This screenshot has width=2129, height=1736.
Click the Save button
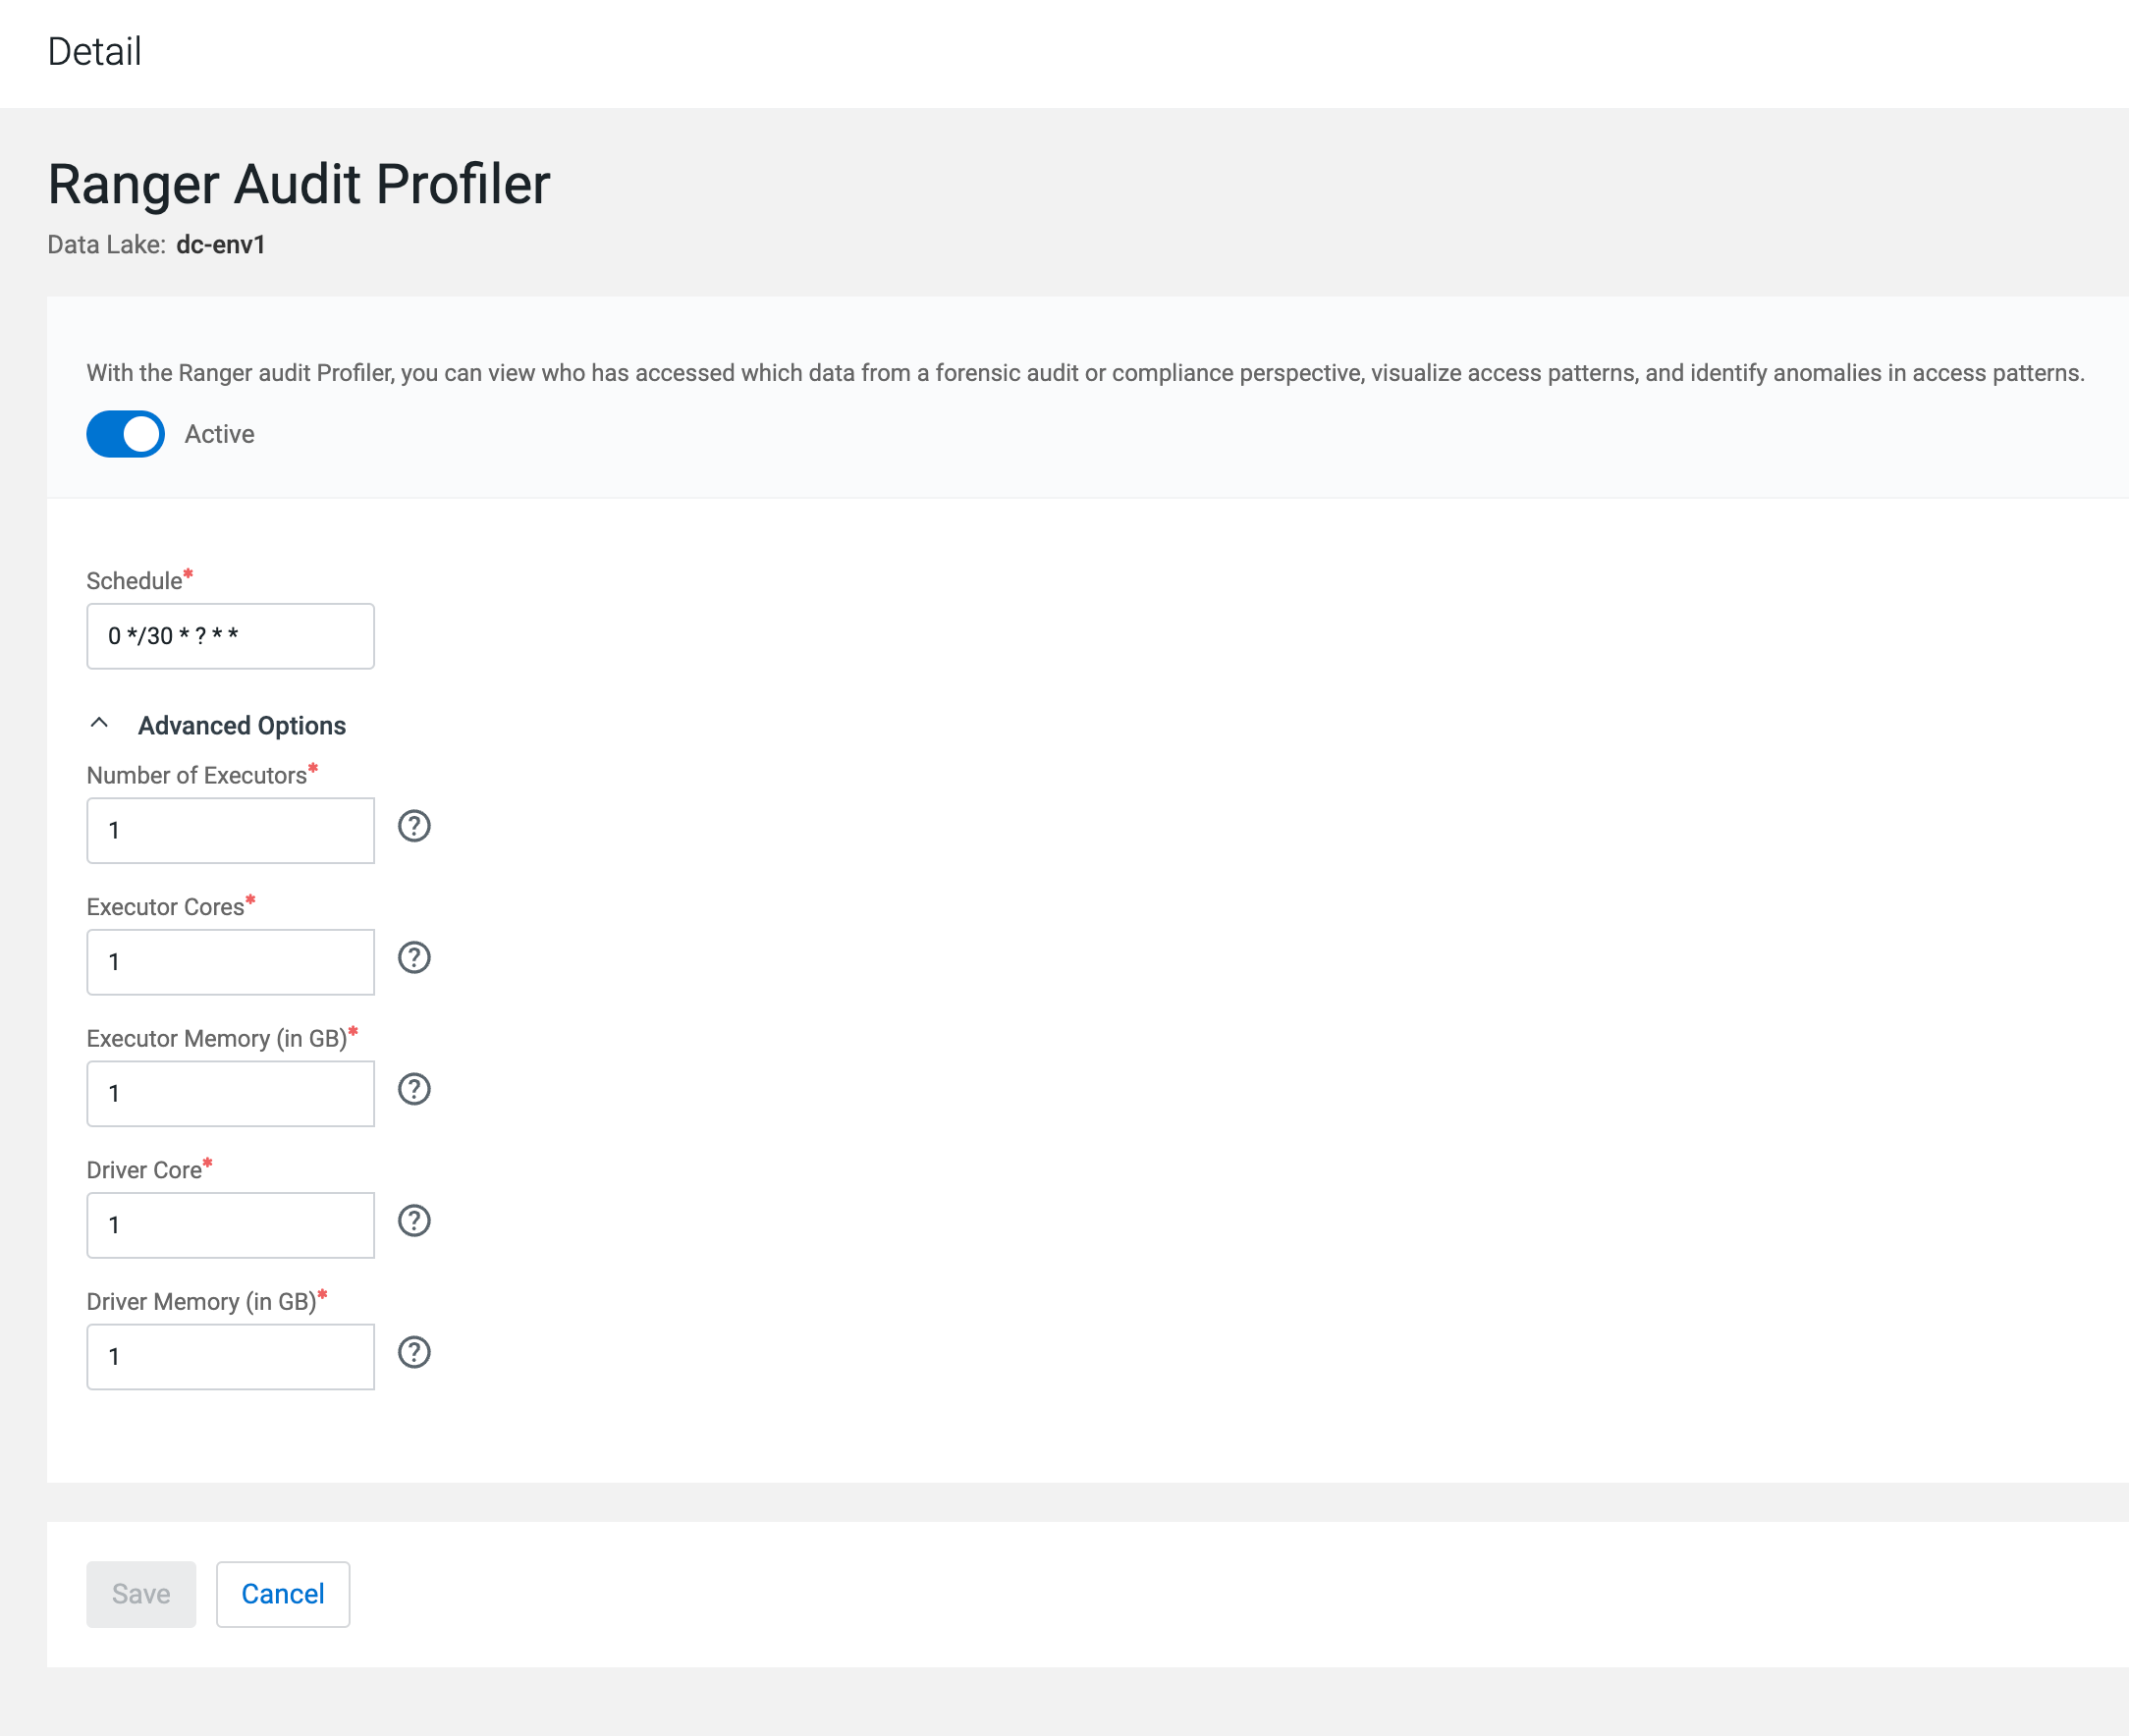[141, 1594]
